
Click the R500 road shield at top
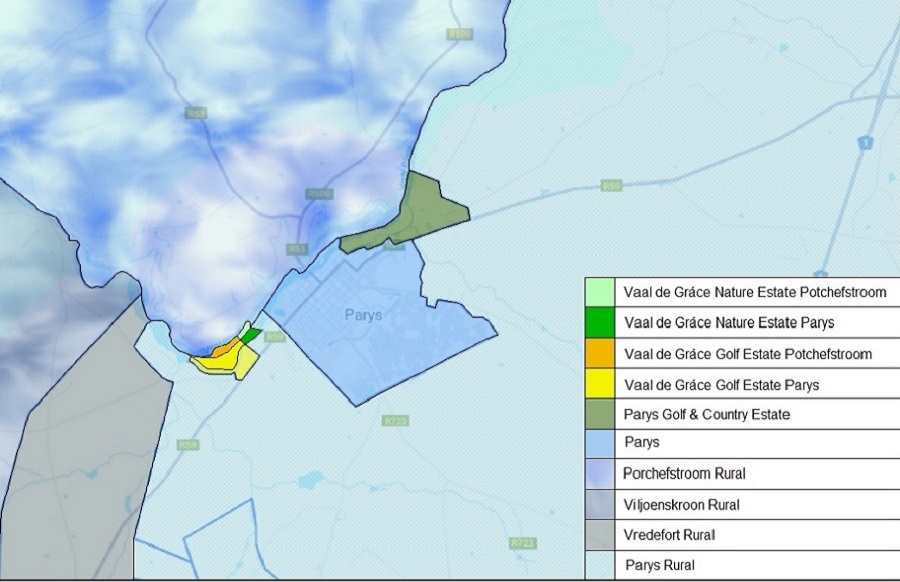[460, 34]
